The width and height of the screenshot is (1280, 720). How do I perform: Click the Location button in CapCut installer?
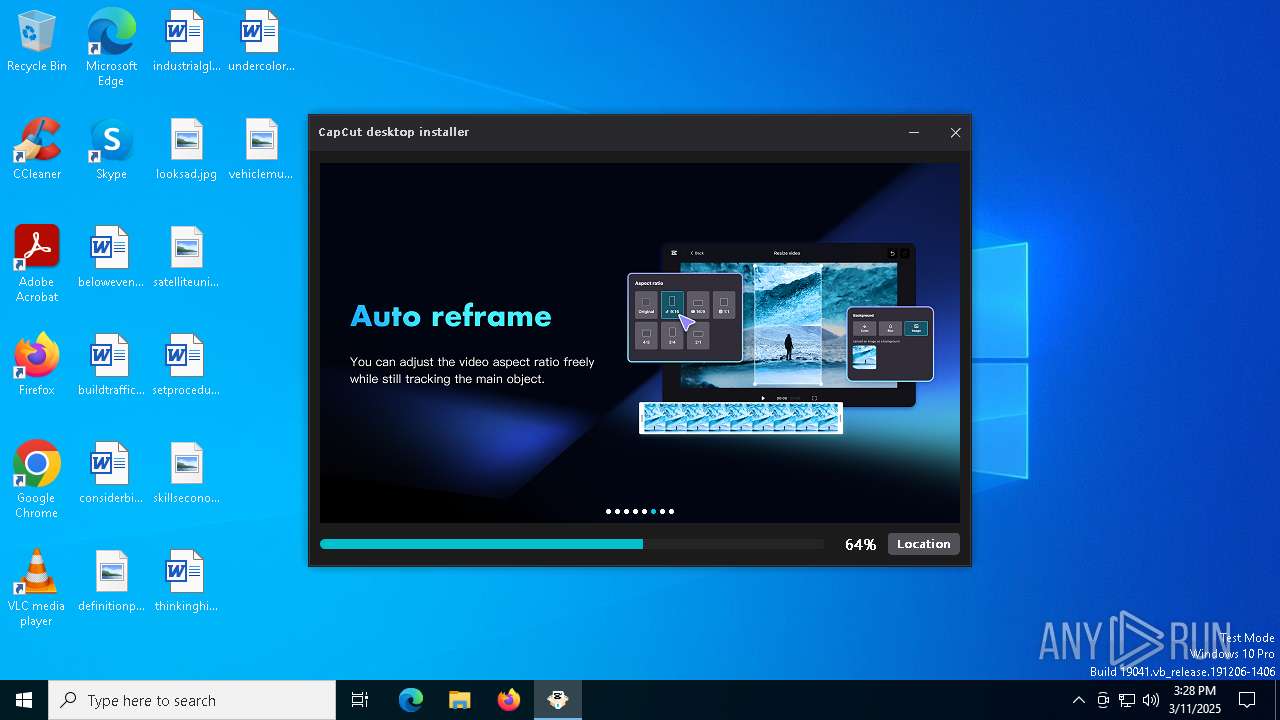[x=924, y=544]
